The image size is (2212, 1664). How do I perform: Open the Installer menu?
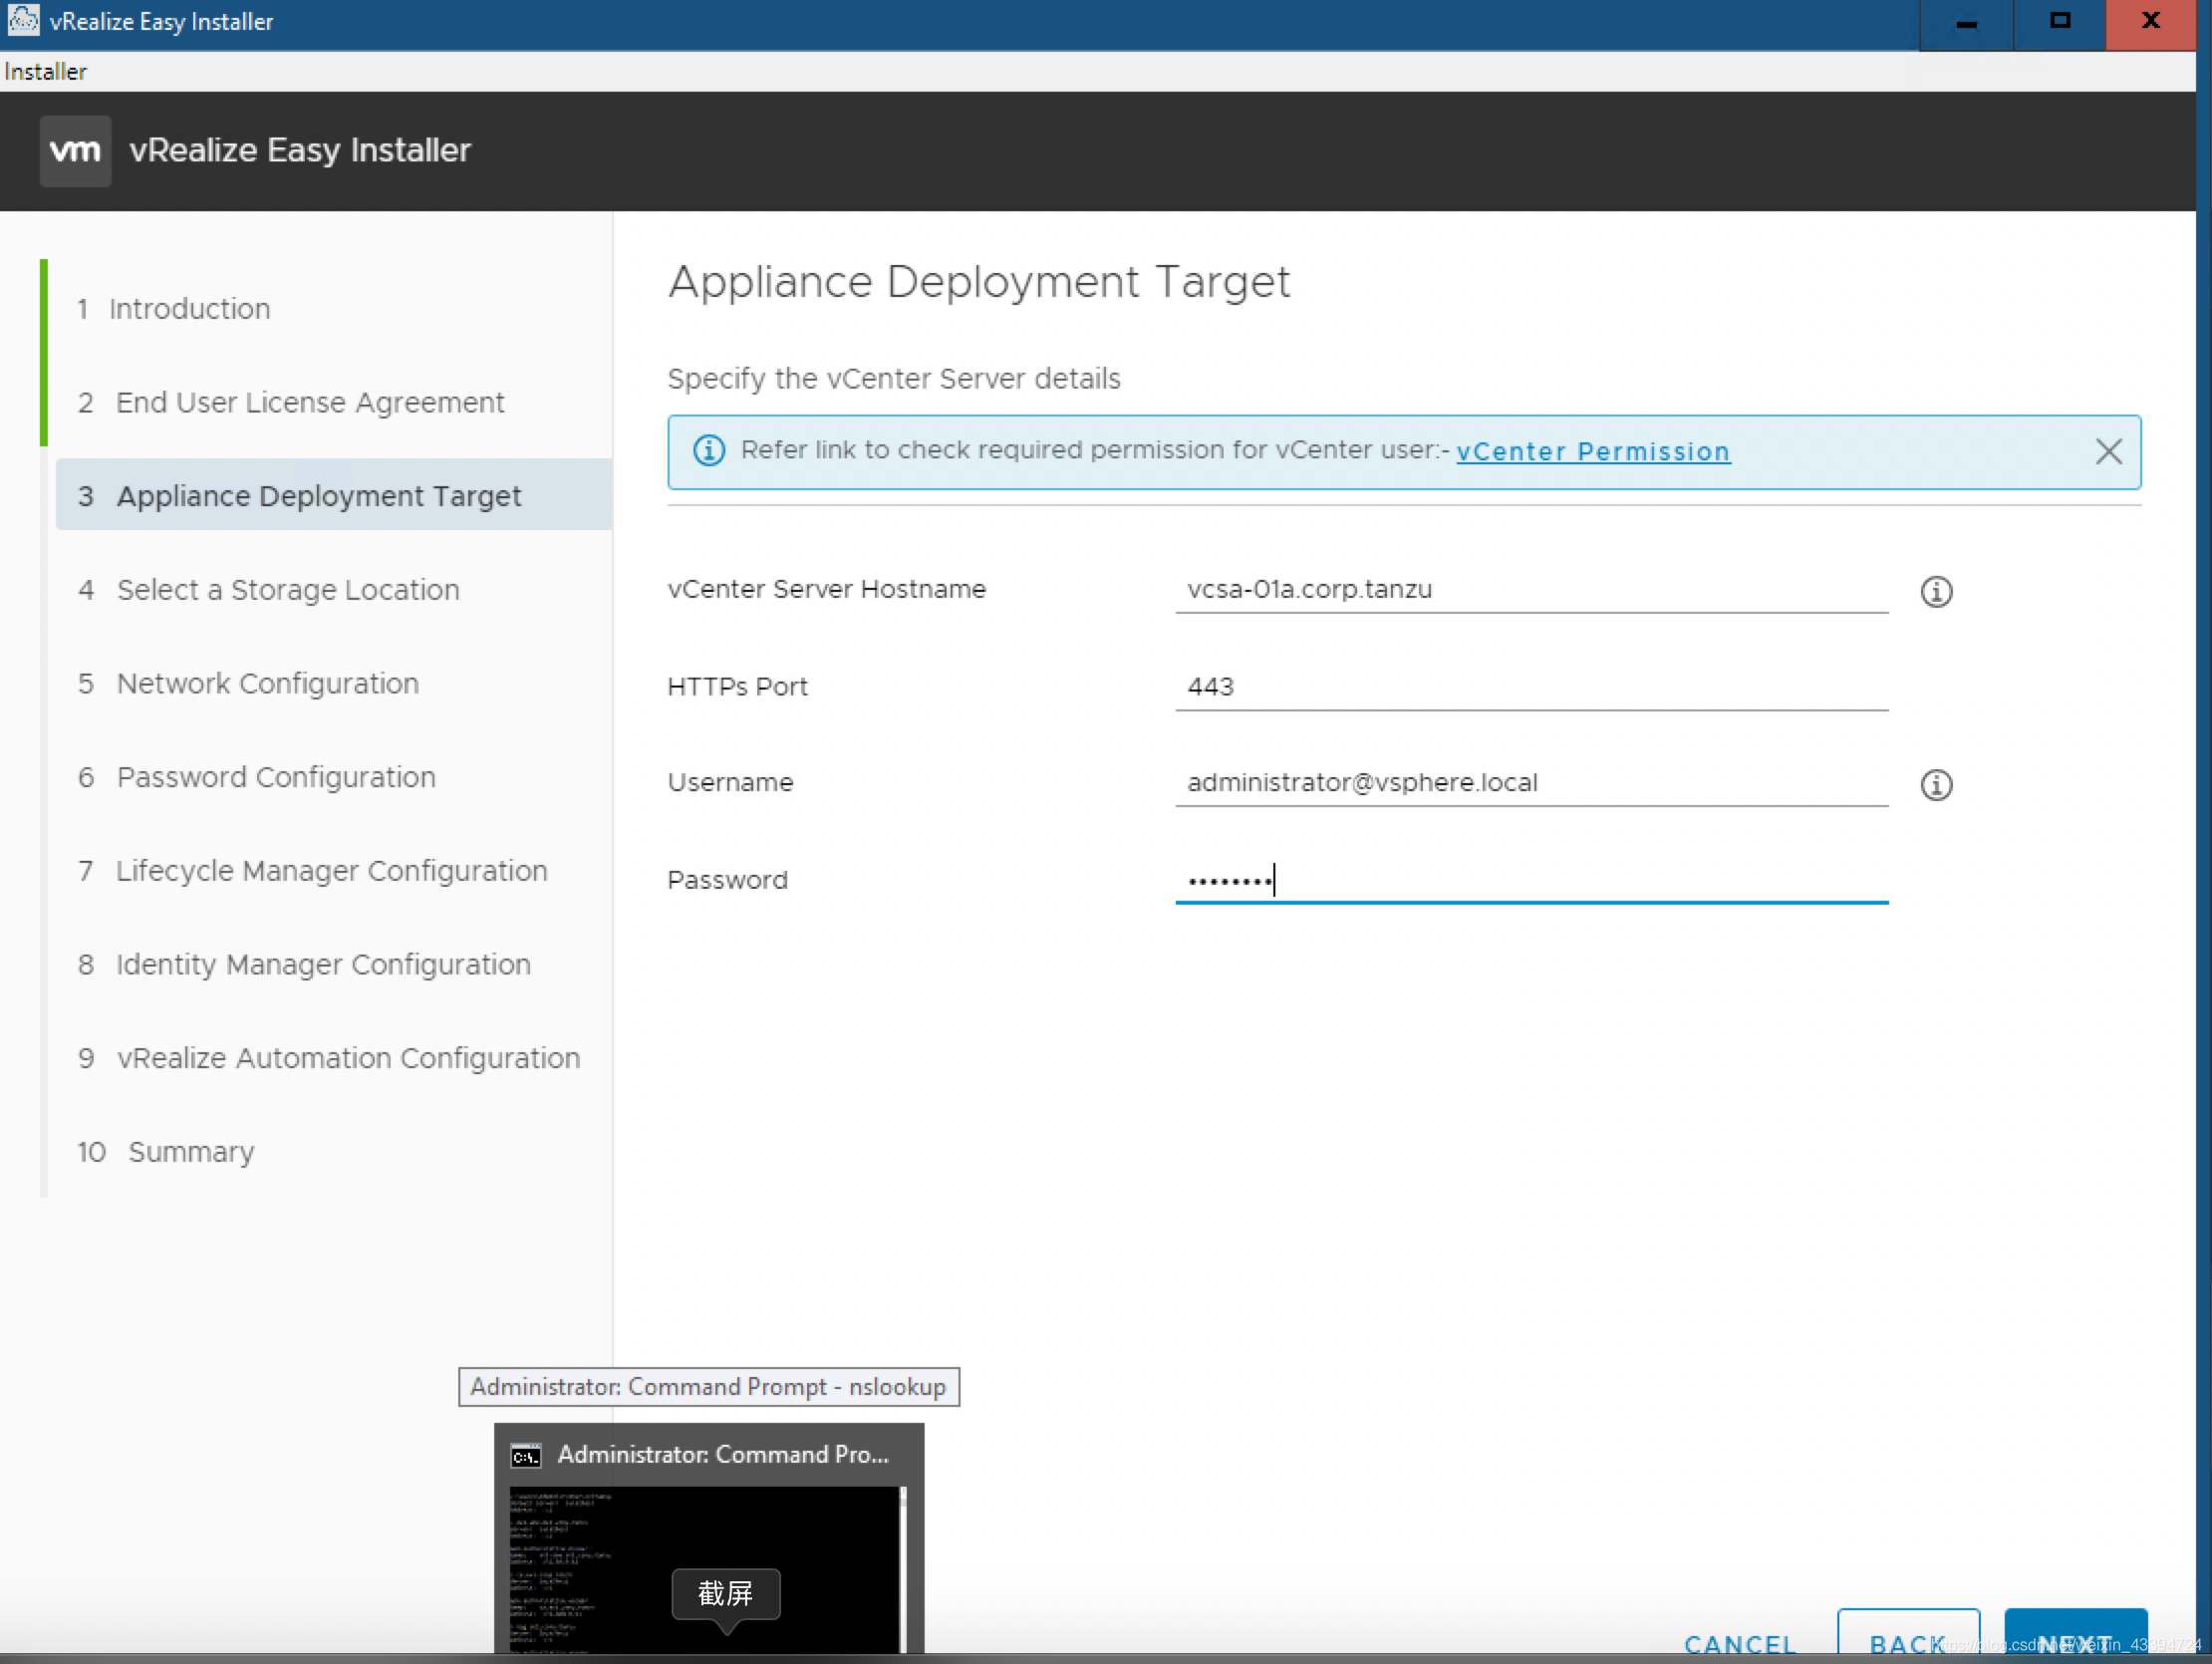45,72
